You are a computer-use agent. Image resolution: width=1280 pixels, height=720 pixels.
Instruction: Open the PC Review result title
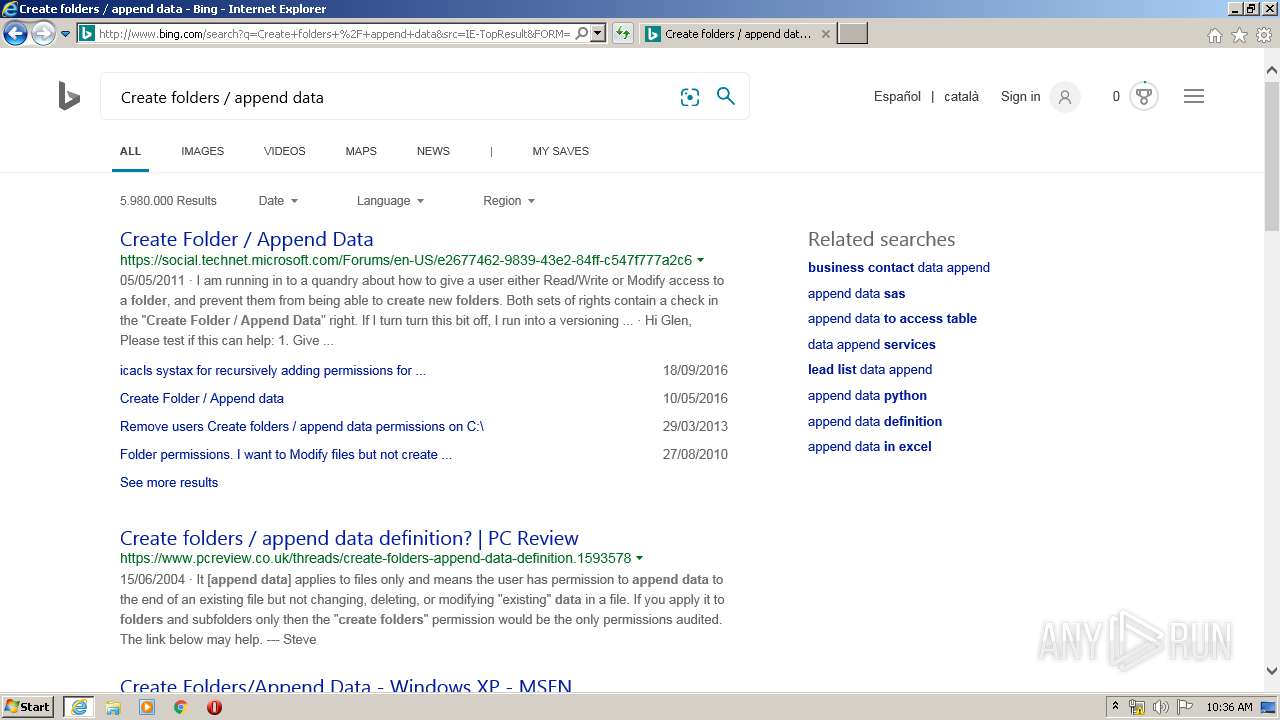coord(349,538)
